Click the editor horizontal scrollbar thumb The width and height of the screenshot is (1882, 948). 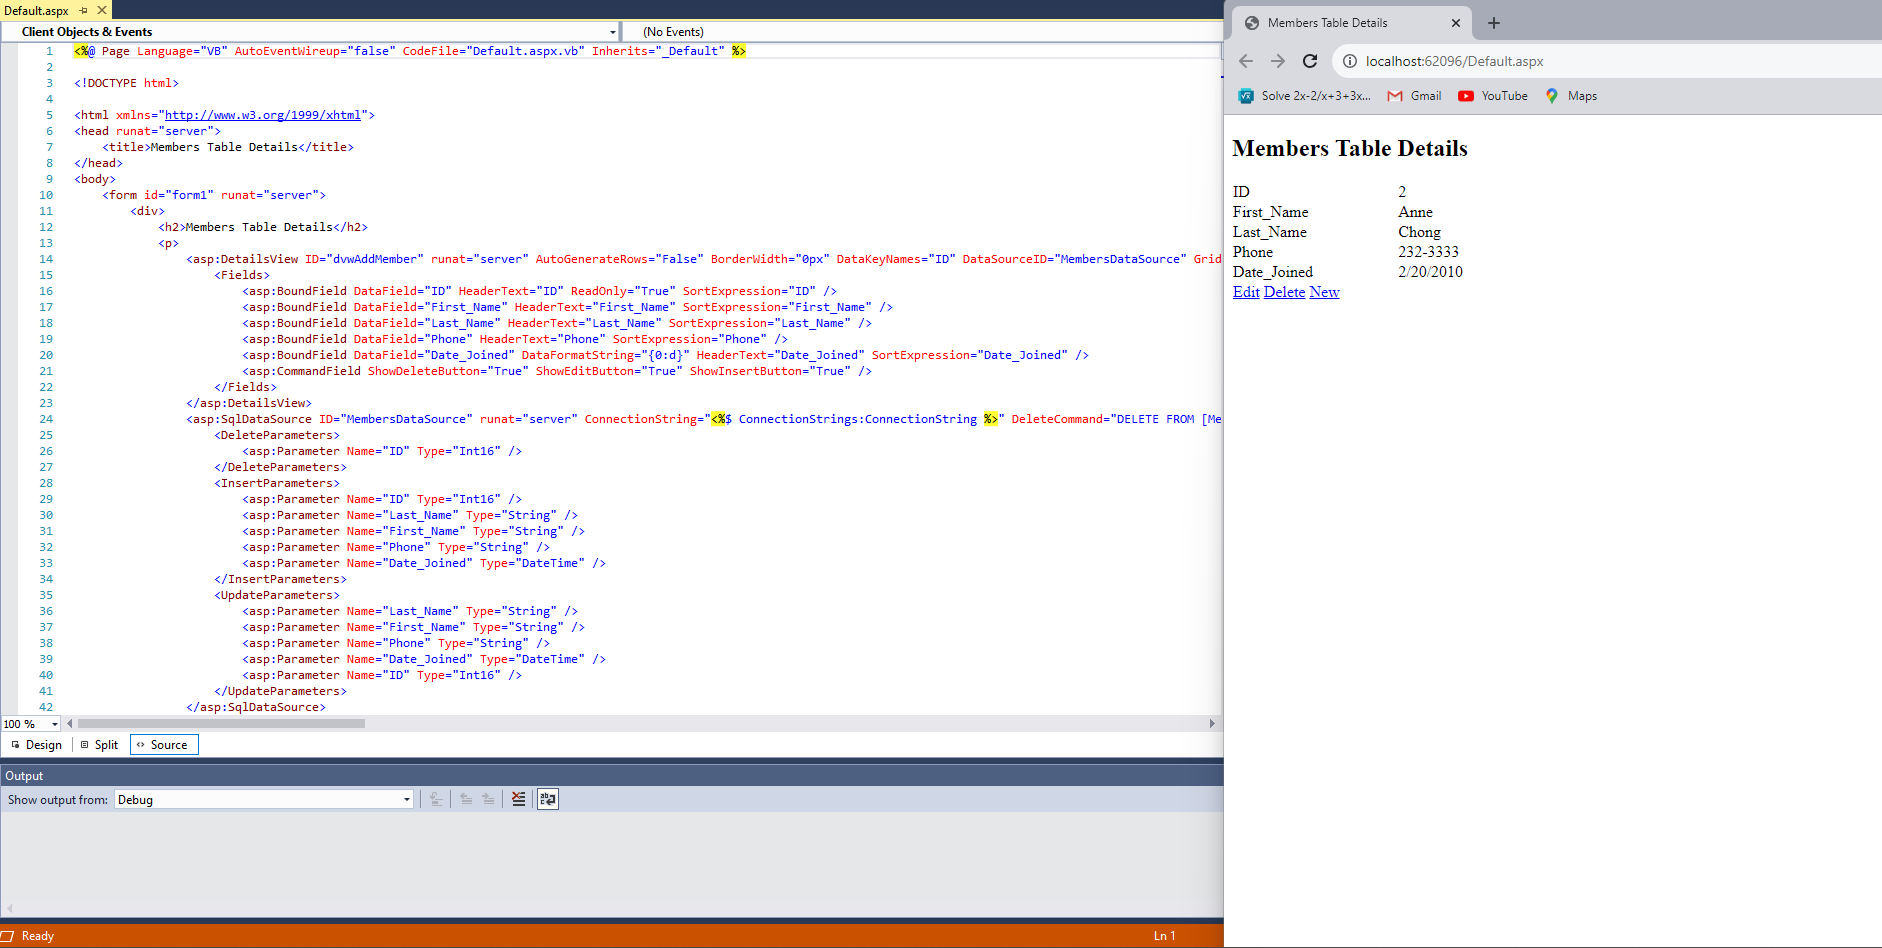pos(220,723)
